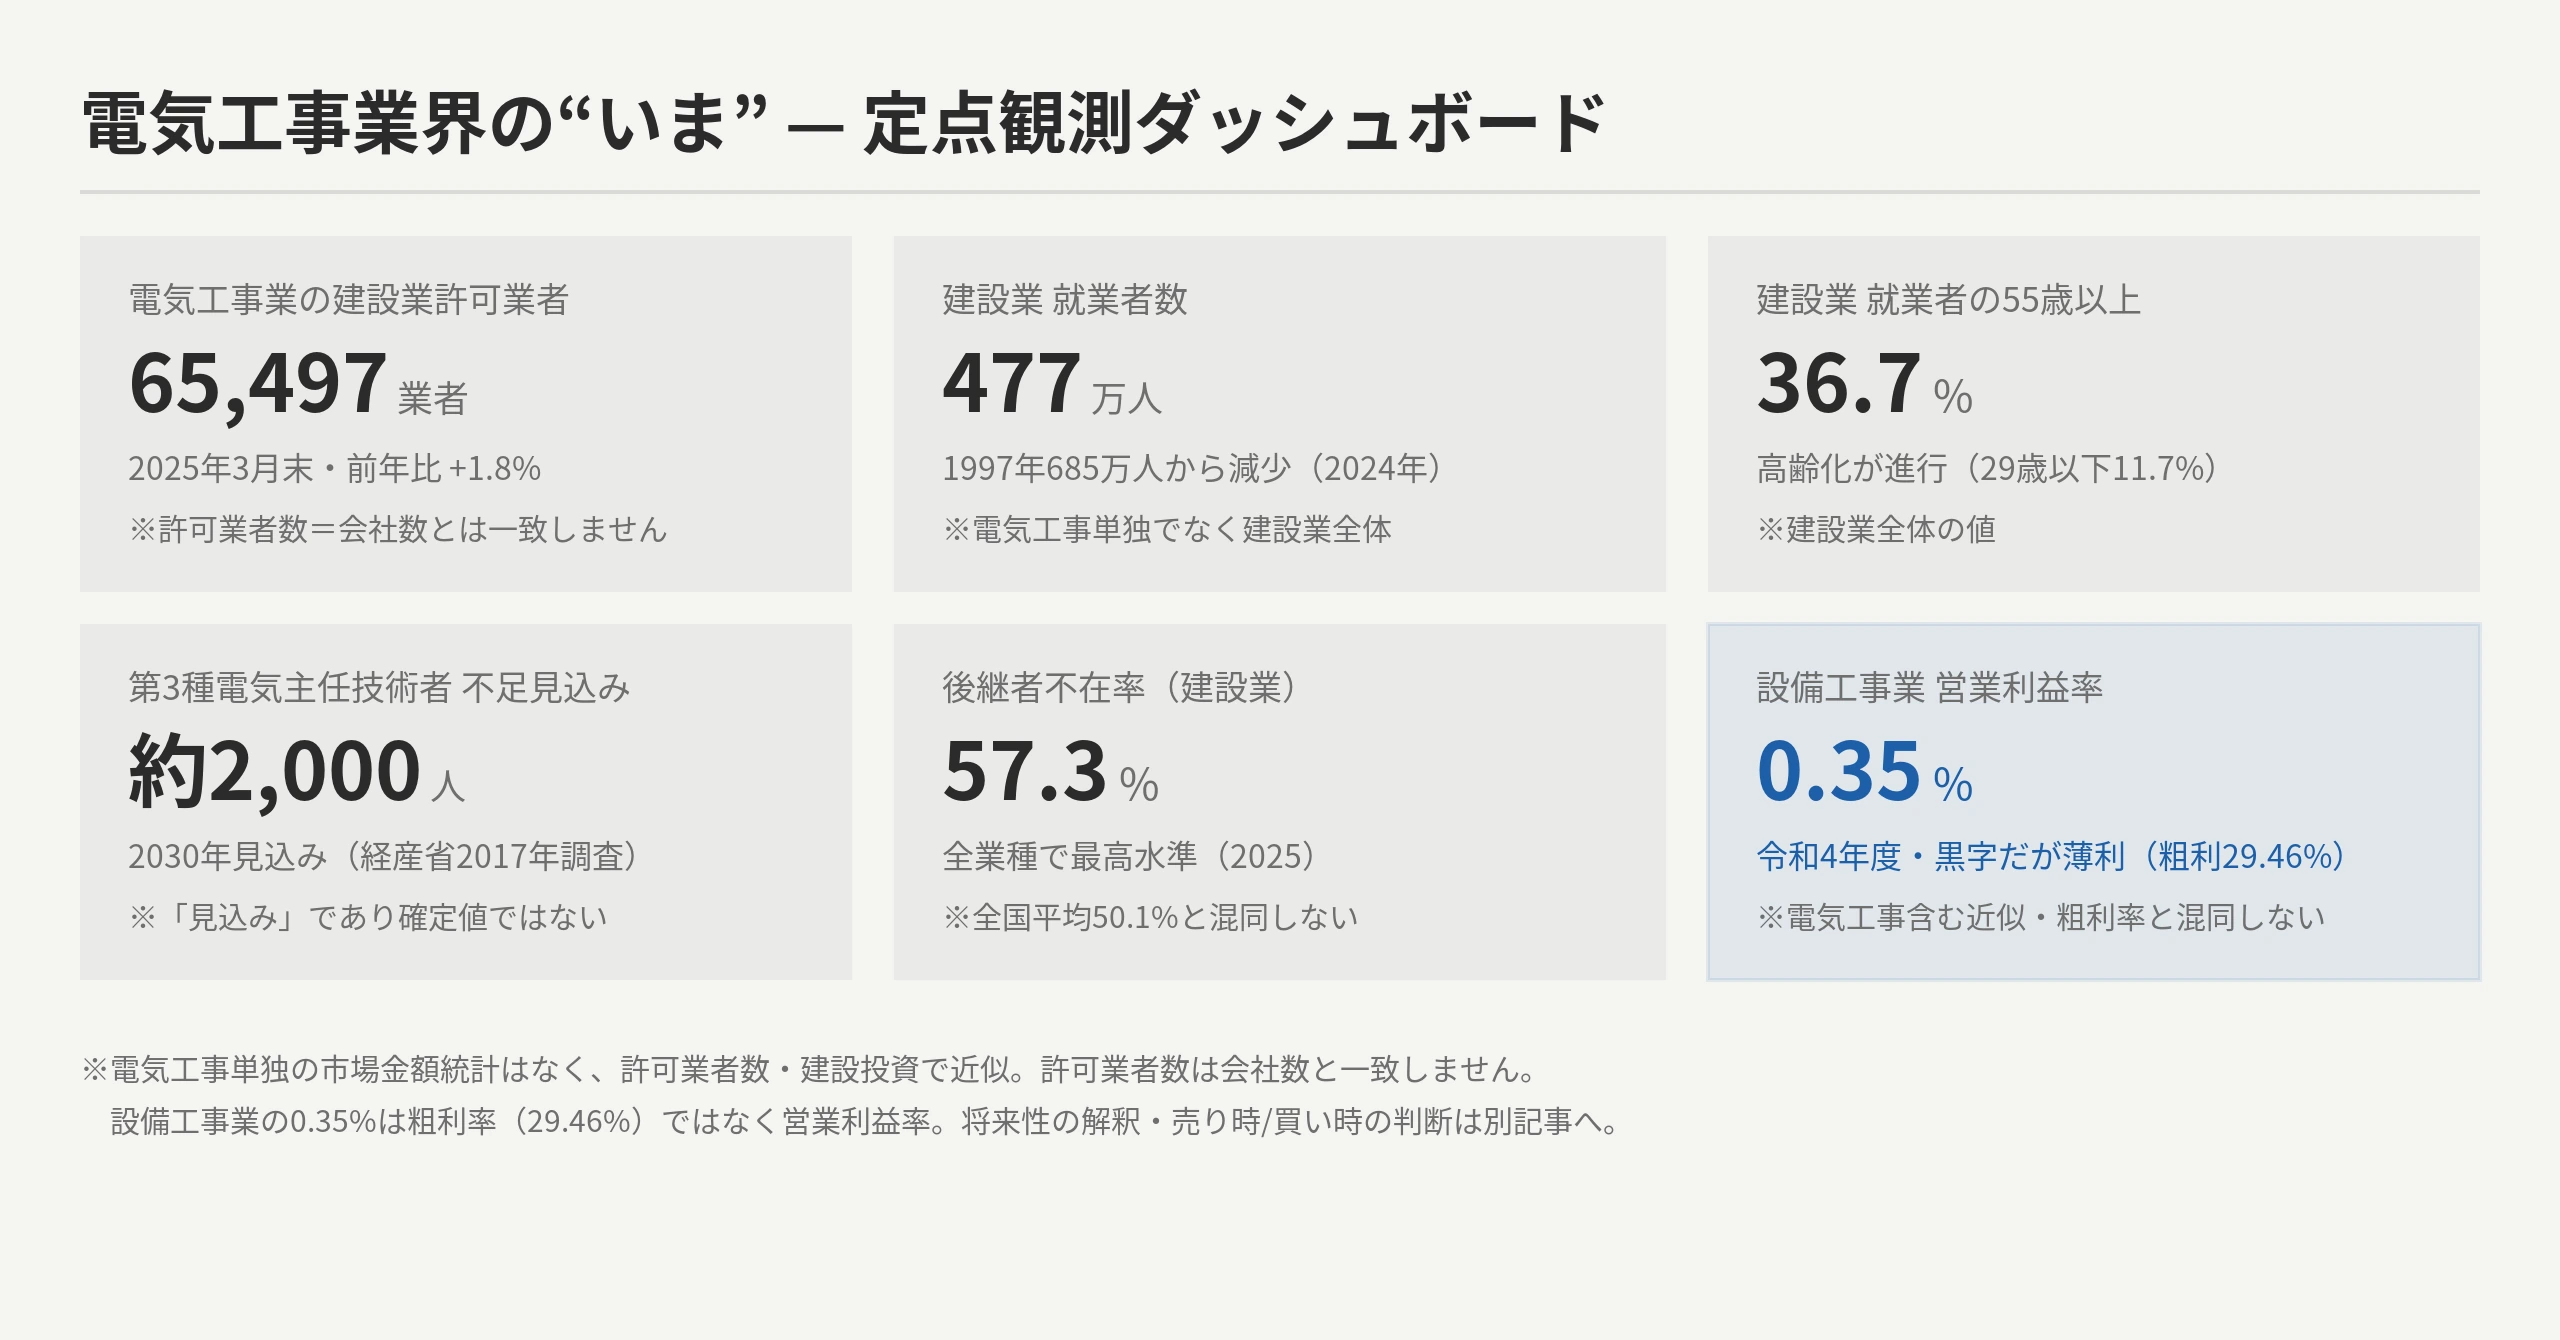Click the 2030年見込み(経産省2017年調査) line
Image resolution: width=2560 pixels, height=1340 pixels.
384,857
